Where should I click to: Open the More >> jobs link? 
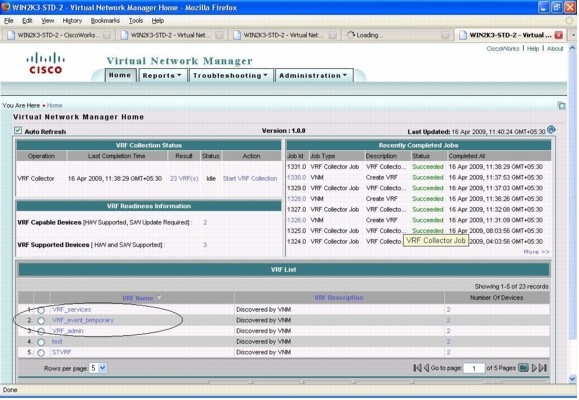[536, 252]
